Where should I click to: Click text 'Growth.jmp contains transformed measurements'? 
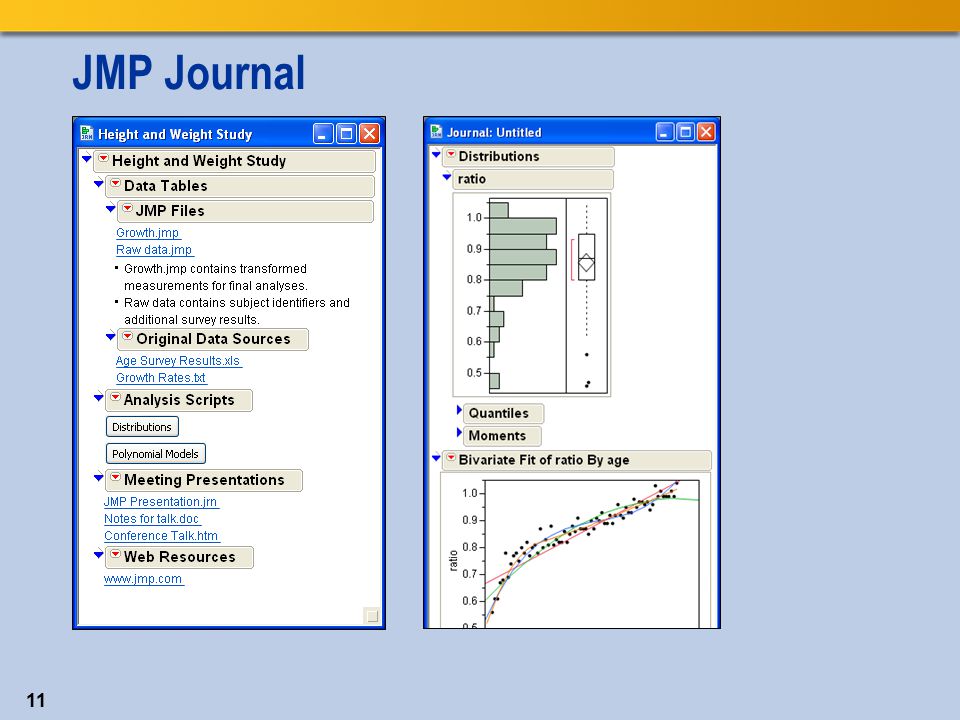point(216,277)
